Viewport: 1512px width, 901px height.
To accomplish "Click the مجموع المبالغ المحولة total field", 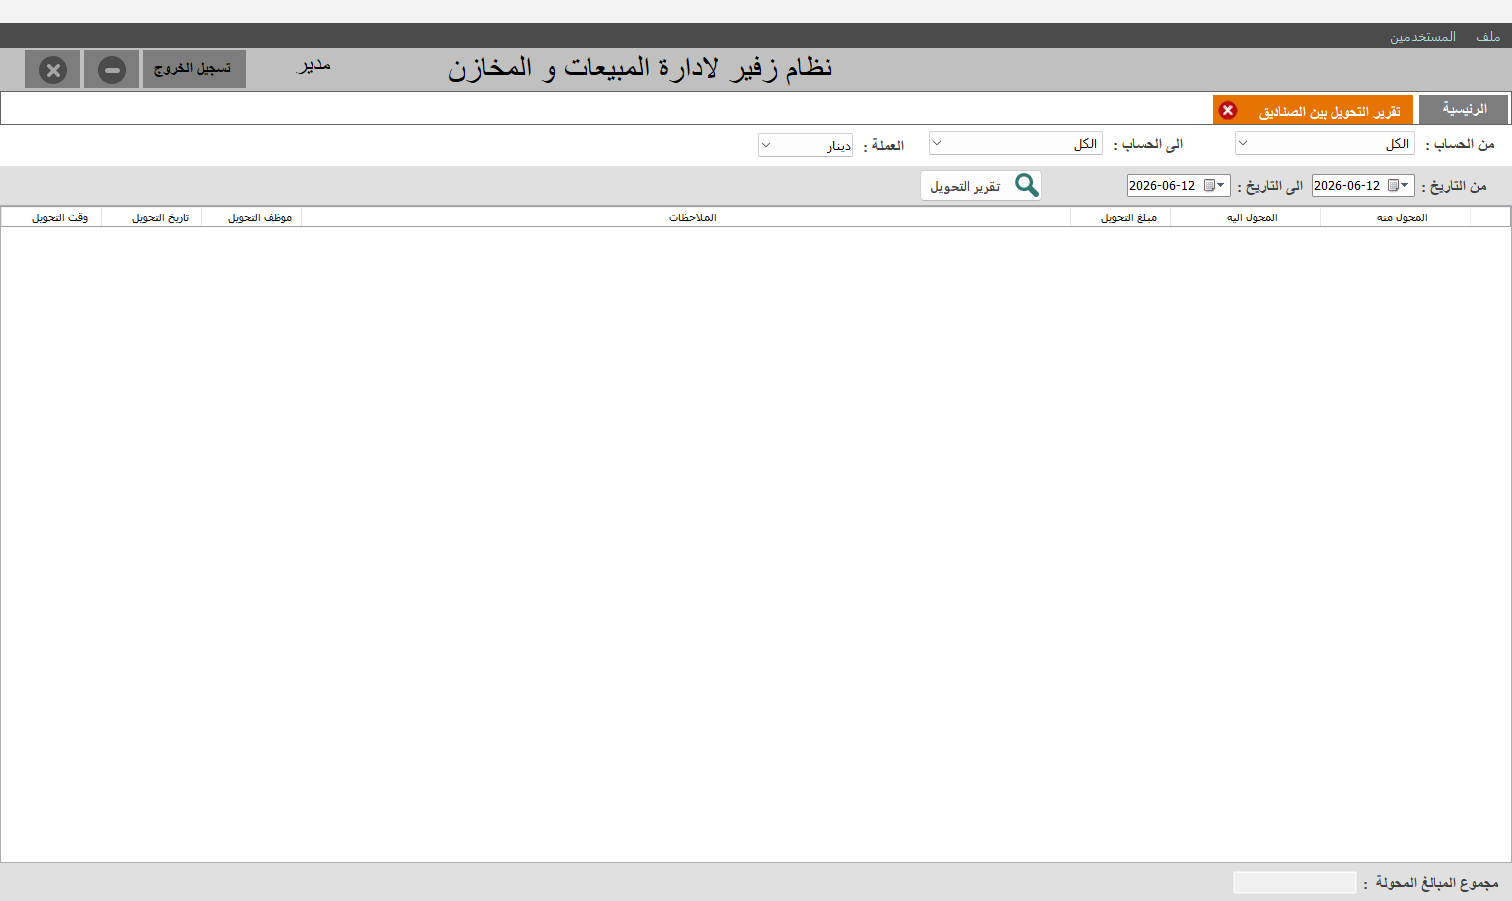I will pos(1294,882).
